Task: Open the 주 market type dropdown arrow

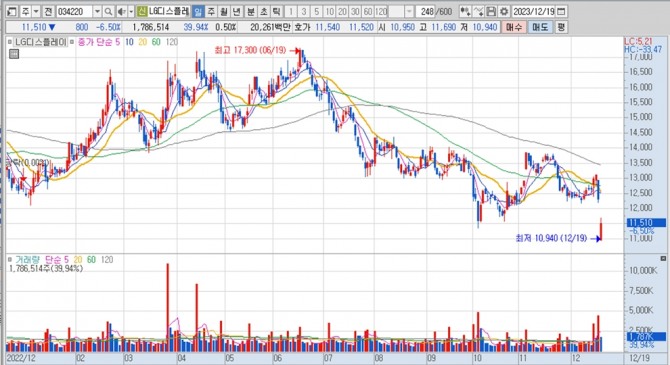Action: [36, 12]
